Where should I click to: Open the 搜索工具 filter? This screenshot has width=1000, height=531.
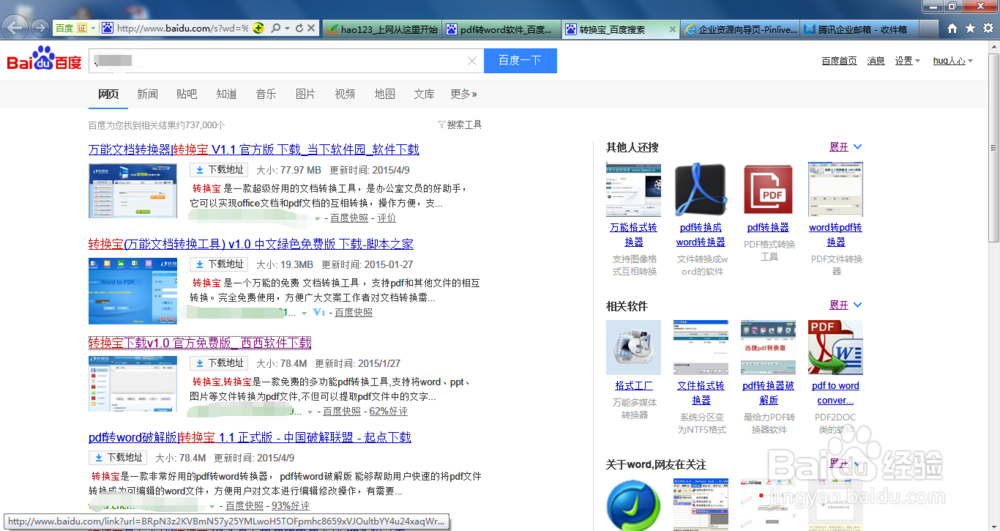[460, 125]
